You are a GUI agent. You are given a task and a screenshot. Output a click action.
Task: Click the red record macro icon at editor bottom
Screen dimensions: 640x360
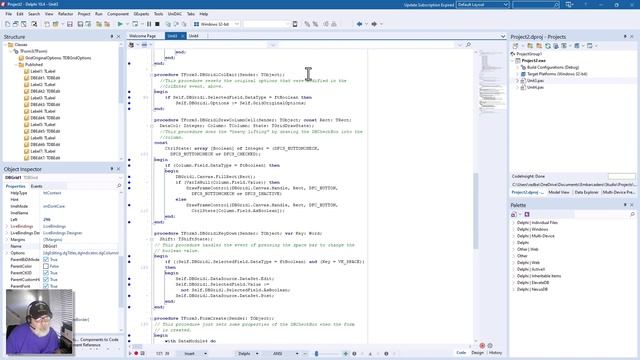click(136, 353)
